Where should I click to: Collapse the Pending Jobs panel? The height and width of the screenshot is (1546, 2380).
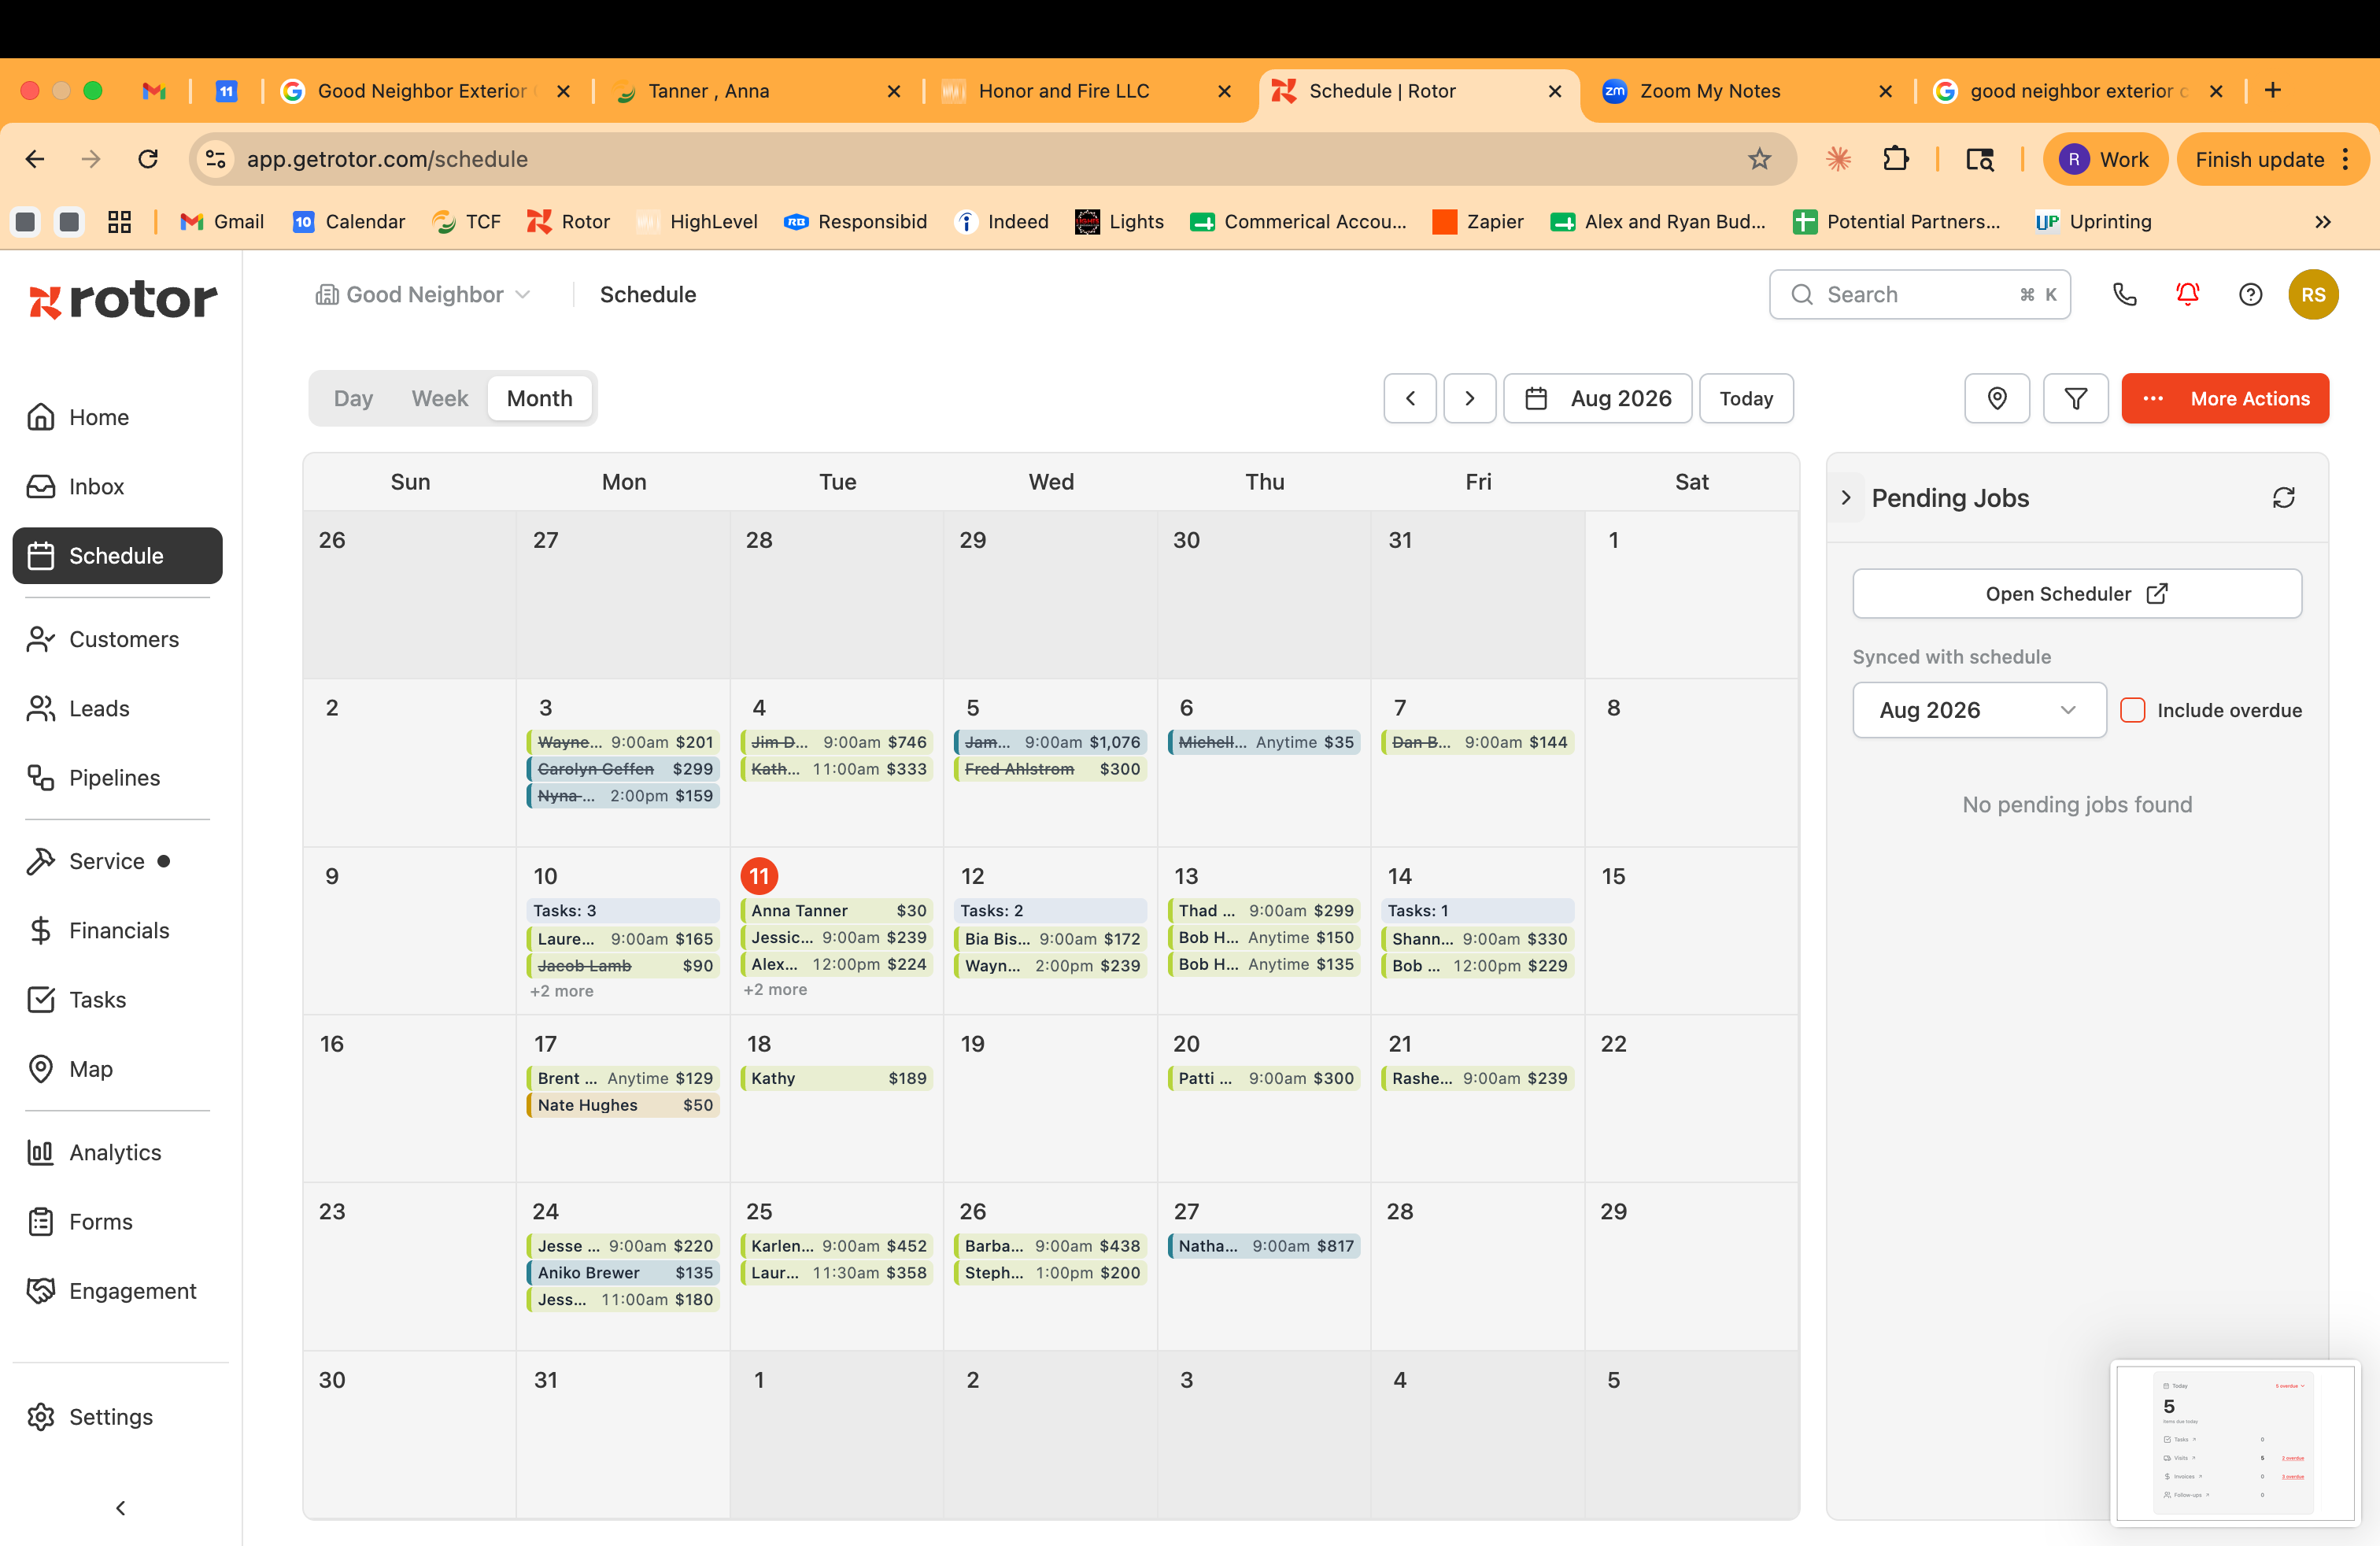(1846, 497)
